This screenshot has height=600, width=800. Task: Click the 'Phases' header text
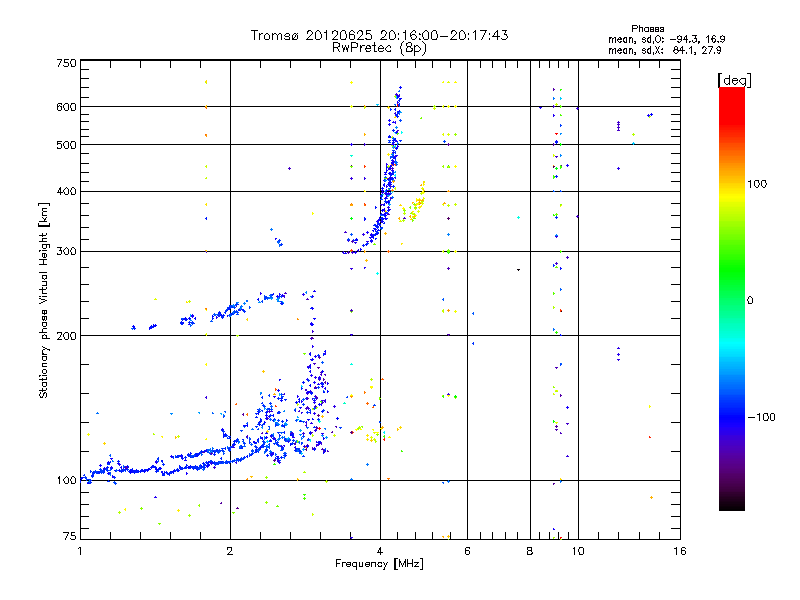647,29
